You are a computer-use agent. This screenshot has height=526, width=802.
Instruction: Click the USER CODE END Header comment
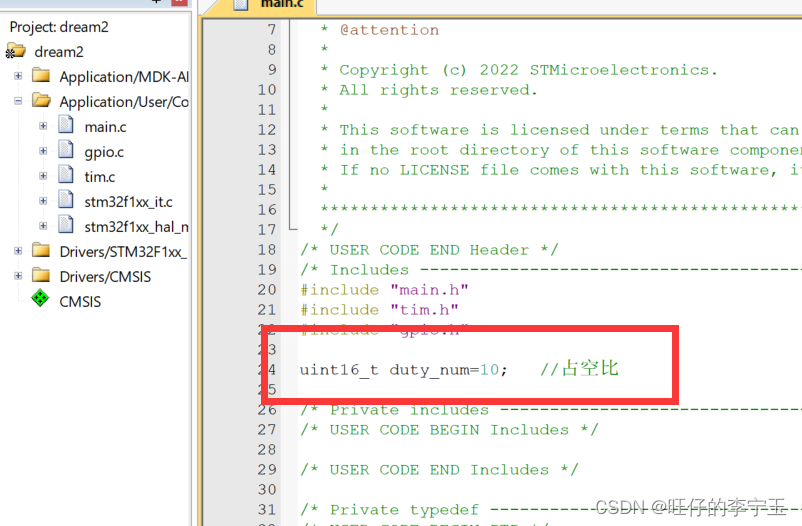point(429,250)
